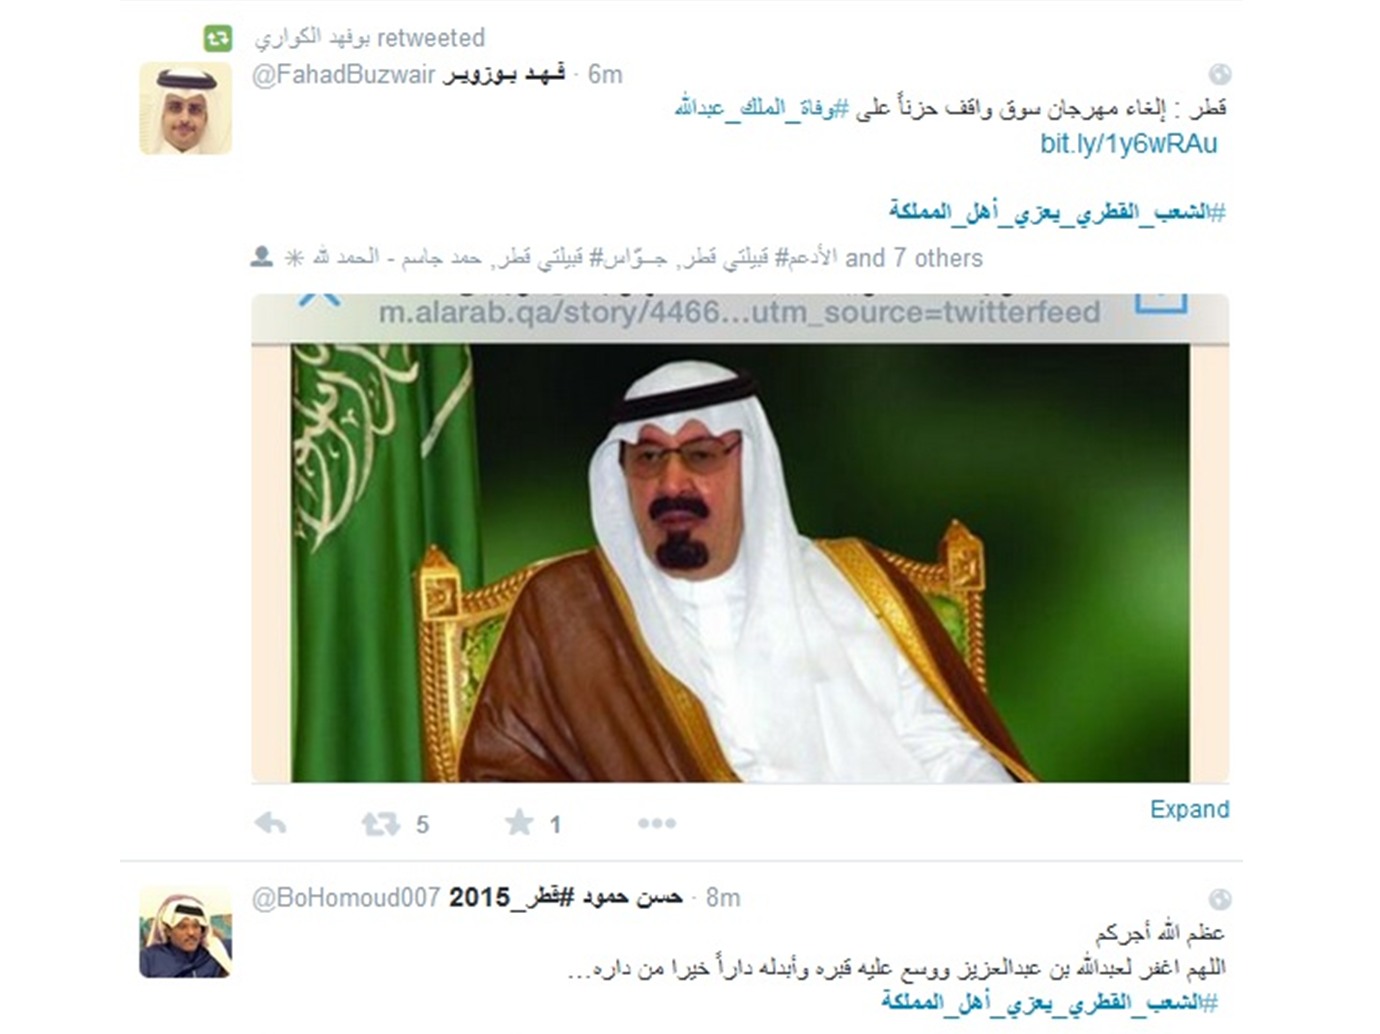
Task: Open the @BoHomoud007 profile handle
Action: pyautogui.click(x=346, y=897)
